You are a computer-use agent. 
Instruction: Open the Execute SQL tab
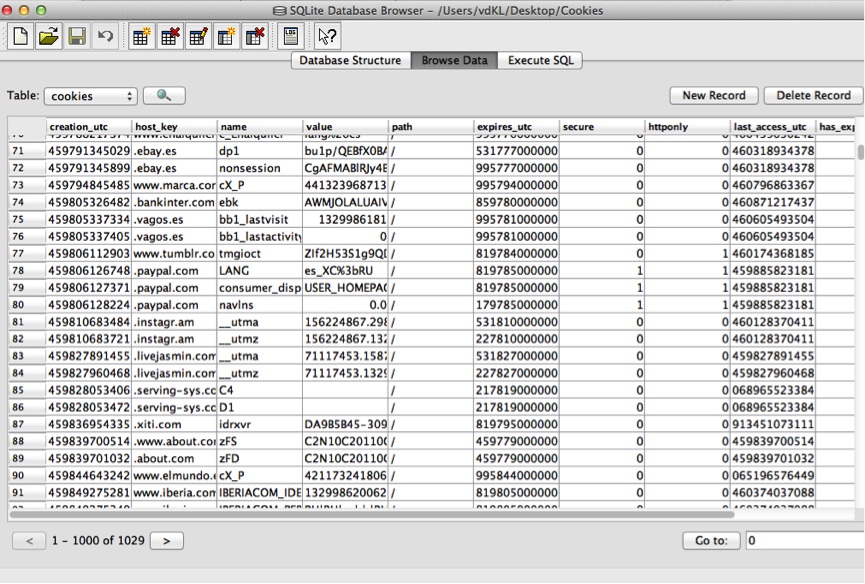541,60
